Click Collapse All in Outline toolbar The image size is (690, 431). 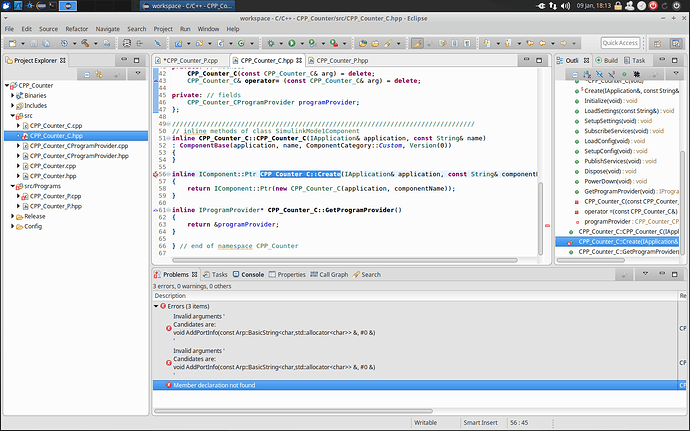coord(575,74)
